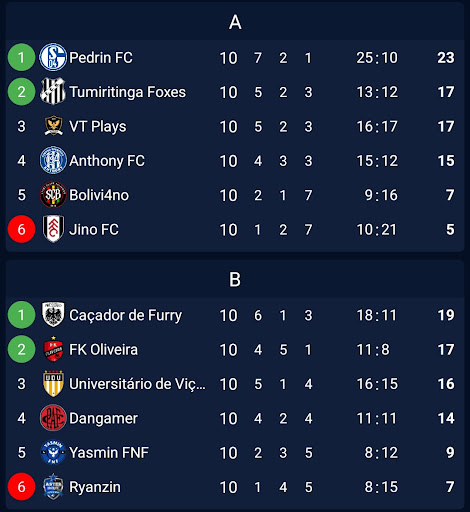Select the Universitário de Viç... striped crest
470x512 pixels.
(x=53, y=383)
